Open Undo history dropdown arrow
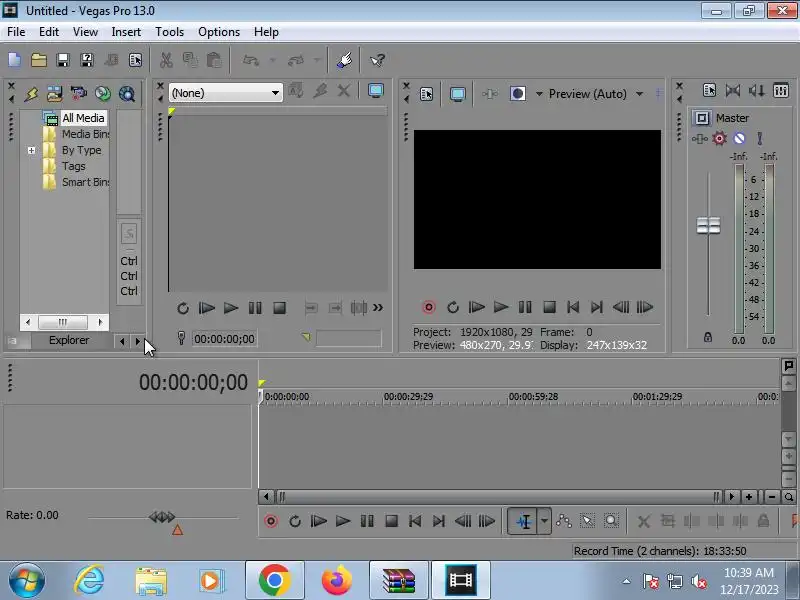The width and height of the screenshot is (800, 600). 272,60
